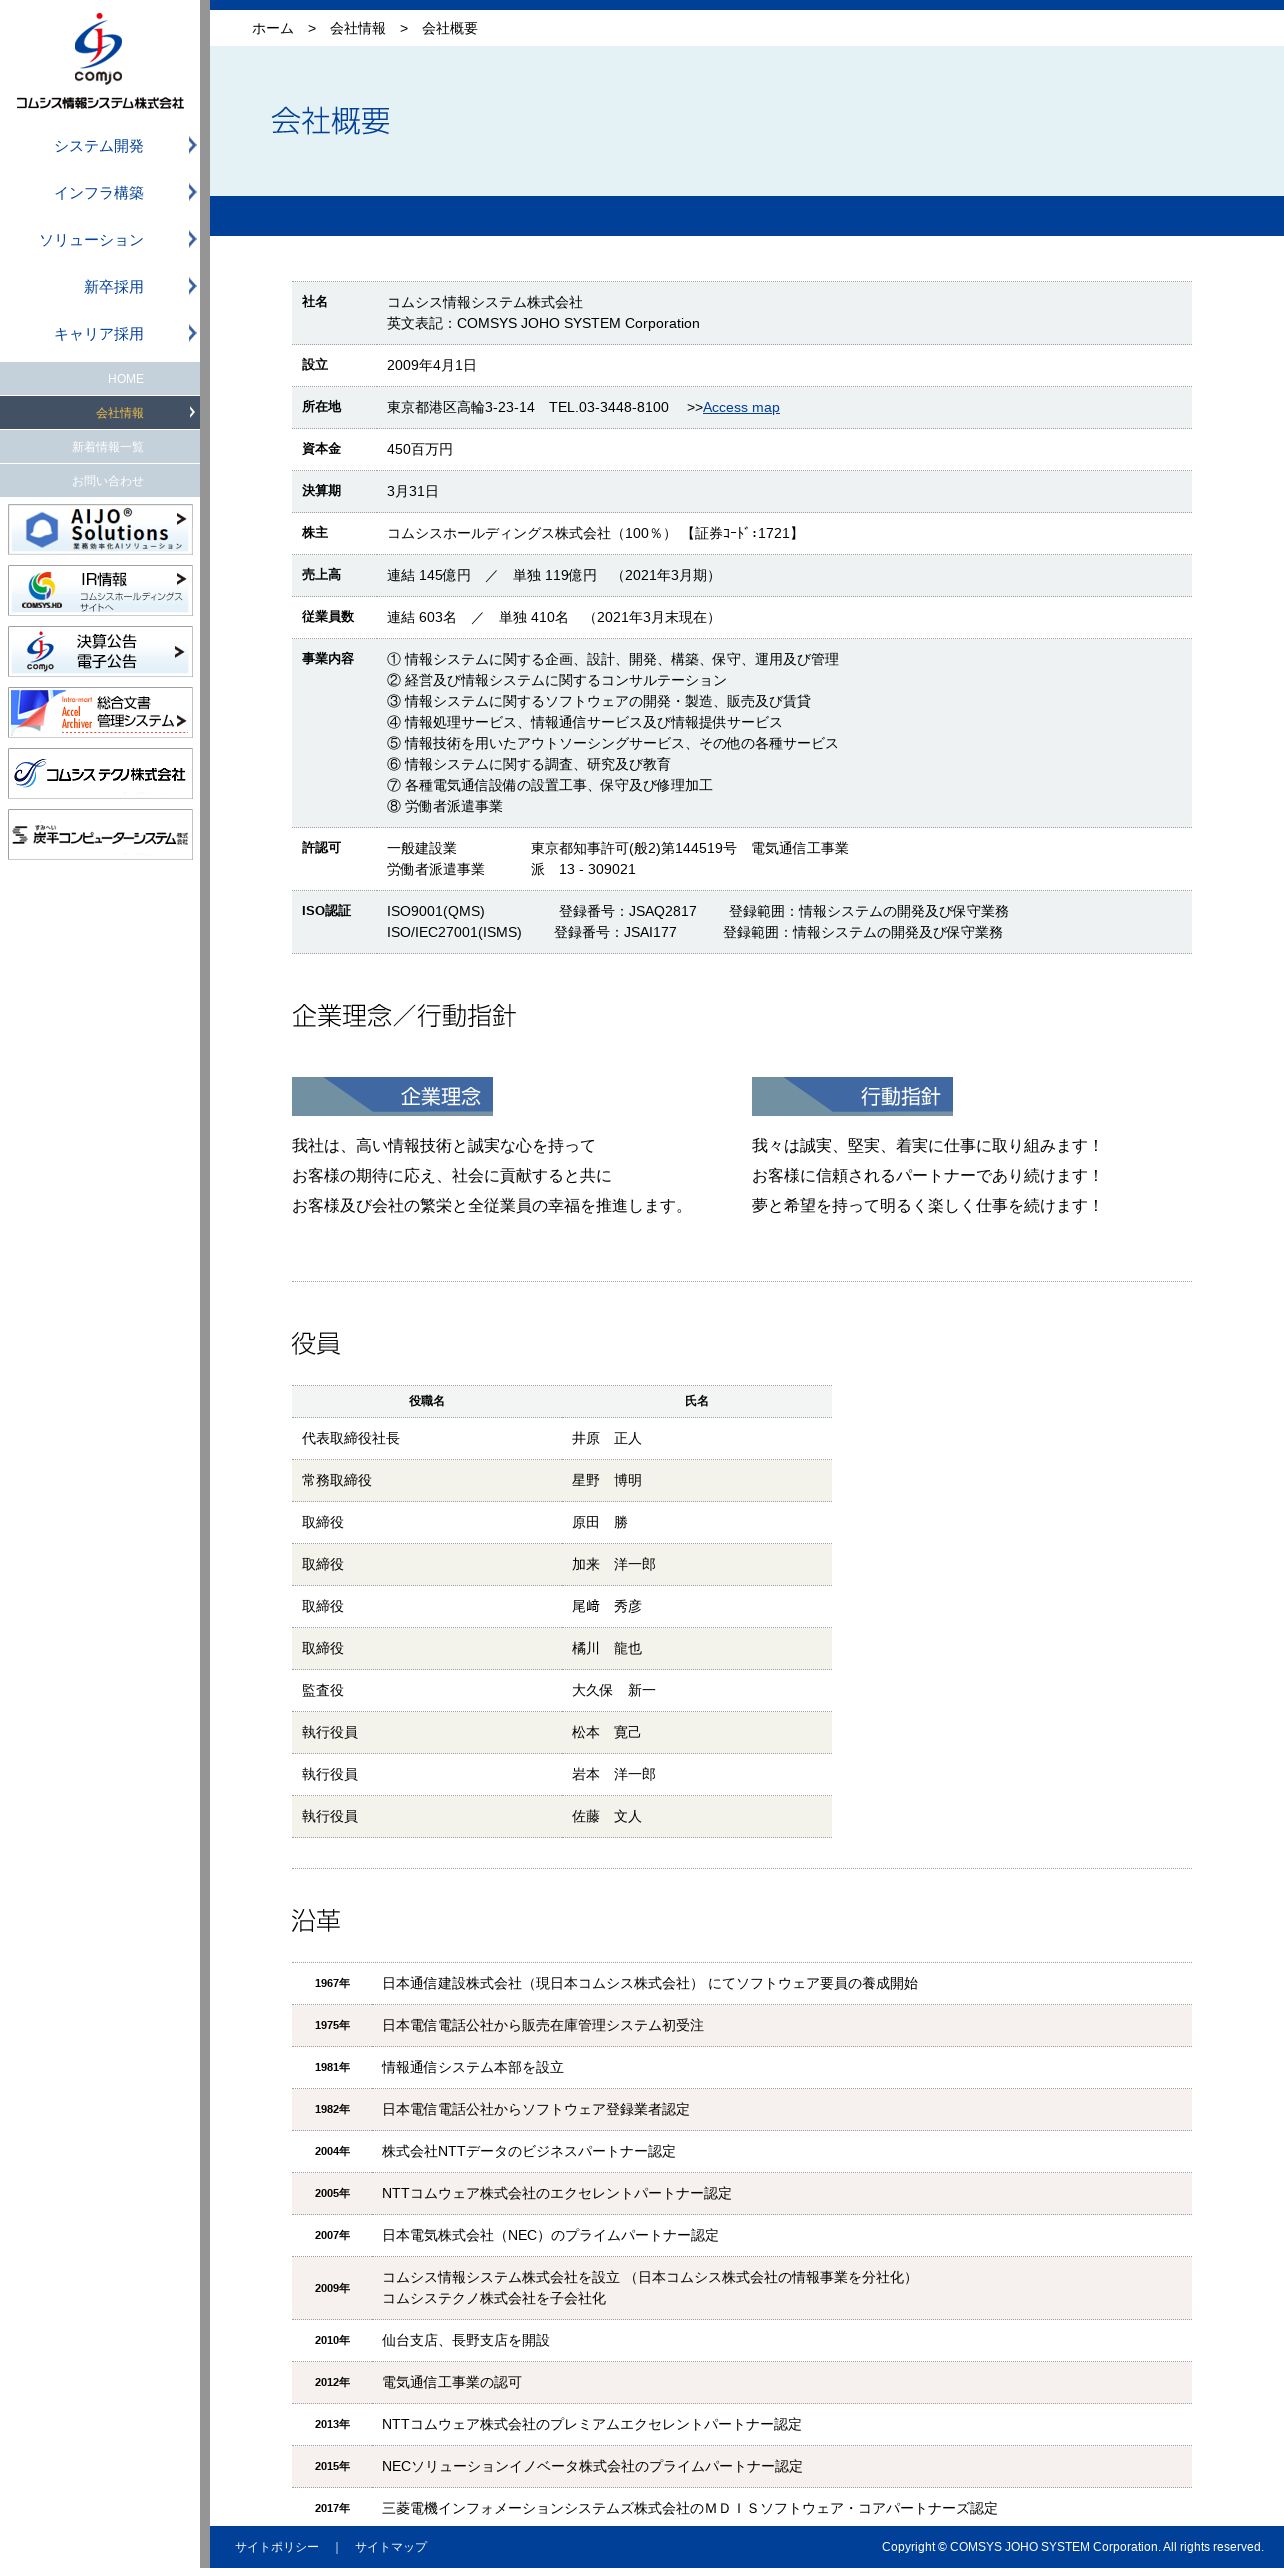The width and height of the screenshot is (1284, 2568).
Task: Open the IR情報 banner
Action: tap(100, 590)
